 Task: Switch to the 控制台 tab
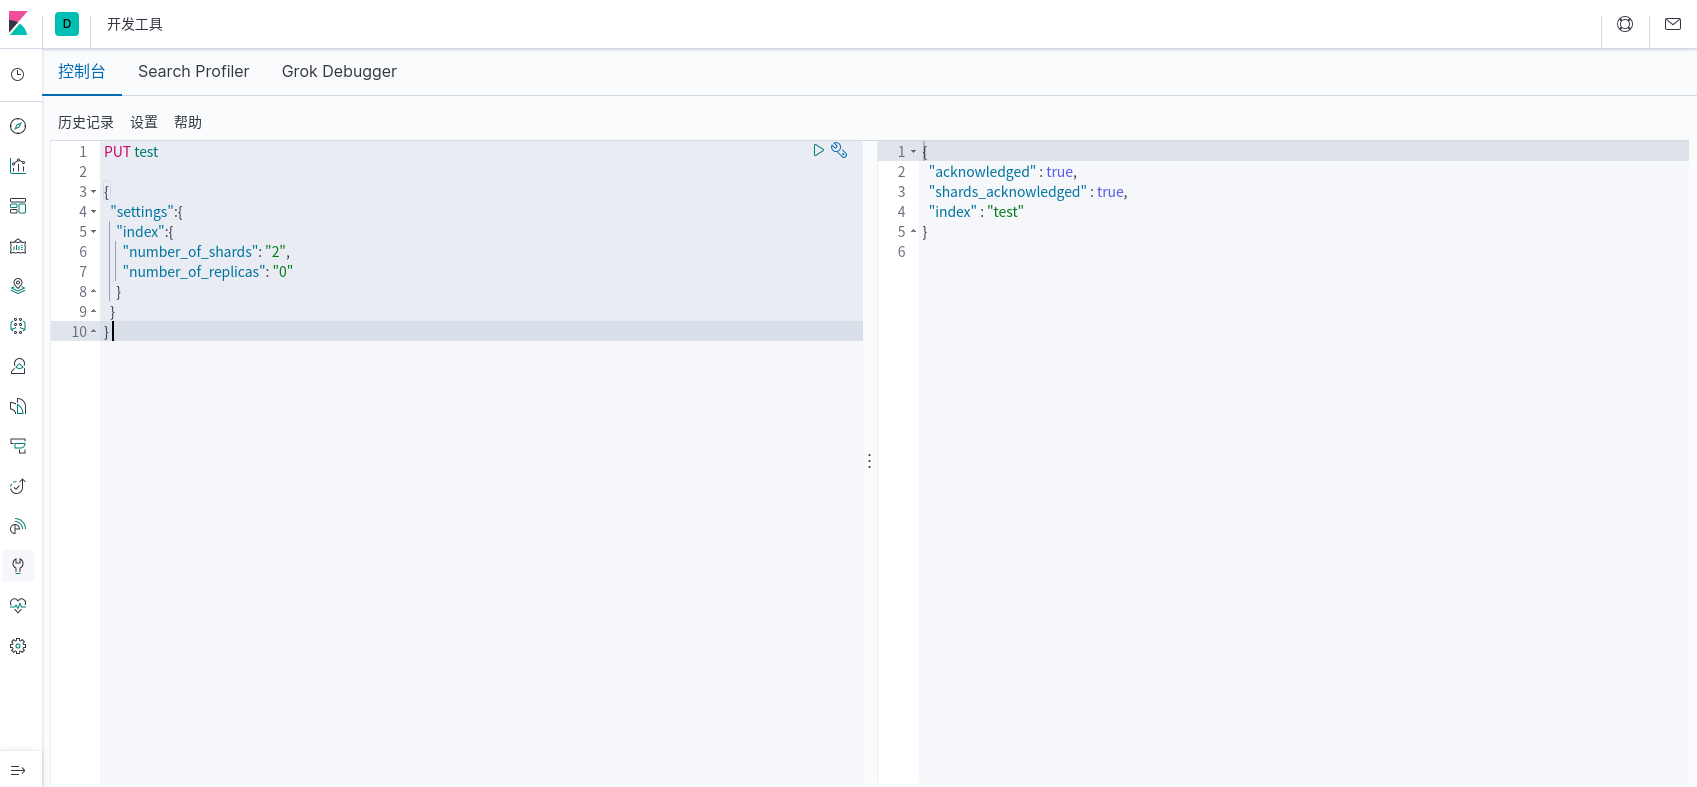pos(82,71)
